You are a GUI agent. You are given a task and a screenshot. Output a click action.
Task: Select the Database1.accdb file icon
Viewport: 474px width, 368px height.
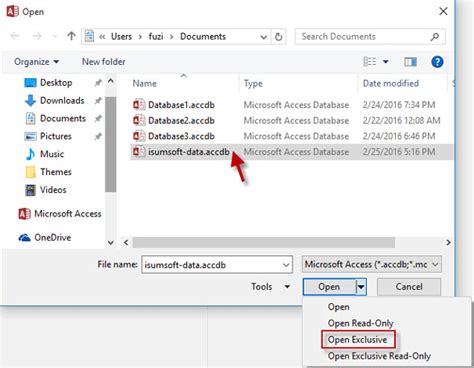click(139, 105)
